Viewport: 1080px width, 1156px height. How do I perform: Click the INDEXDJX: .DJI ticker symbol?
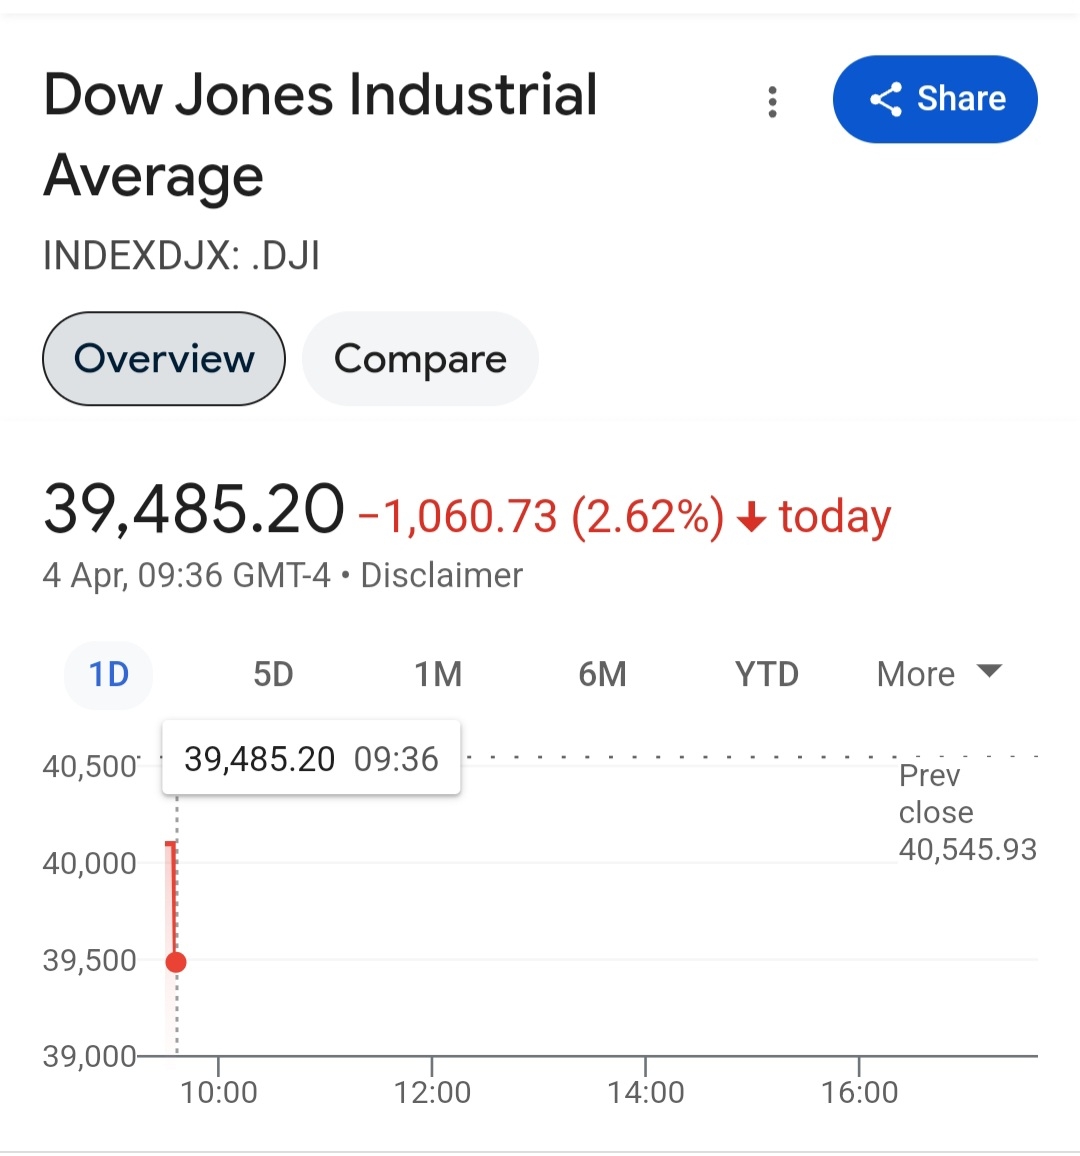(181, 256)
